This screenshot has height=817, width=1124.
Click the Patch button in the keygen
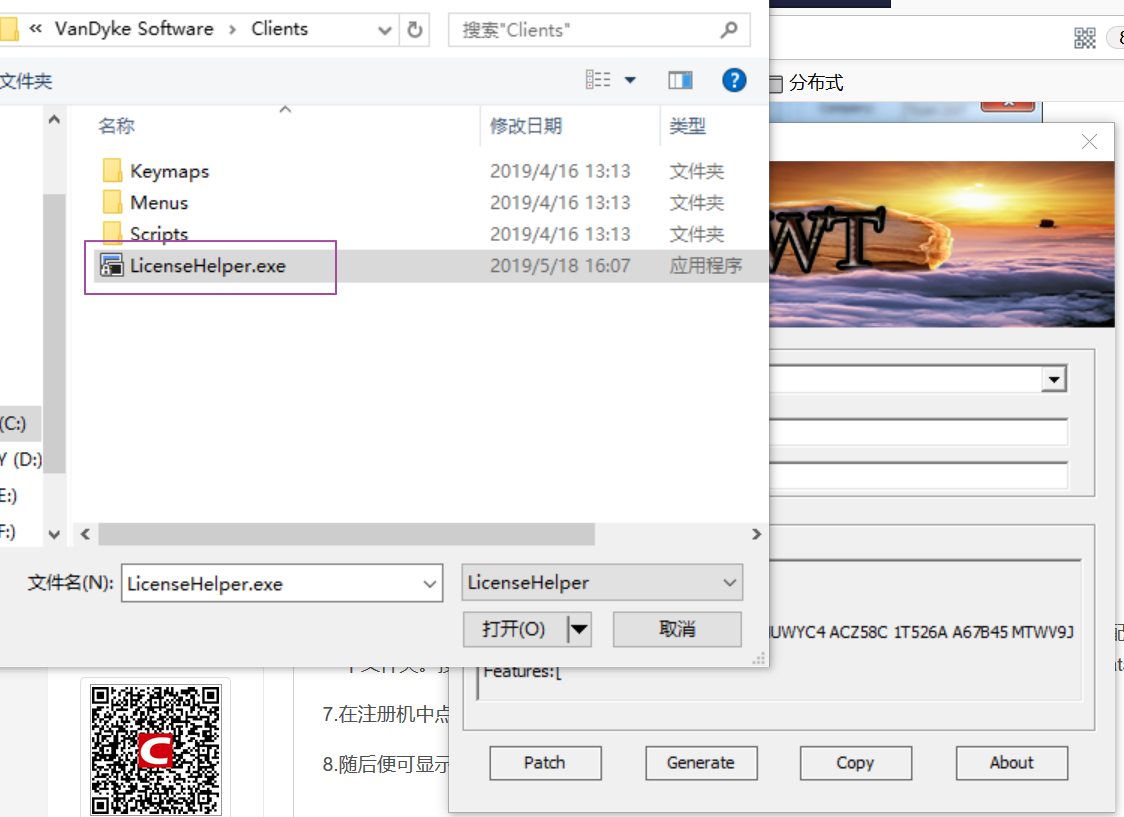pos(545,762)
